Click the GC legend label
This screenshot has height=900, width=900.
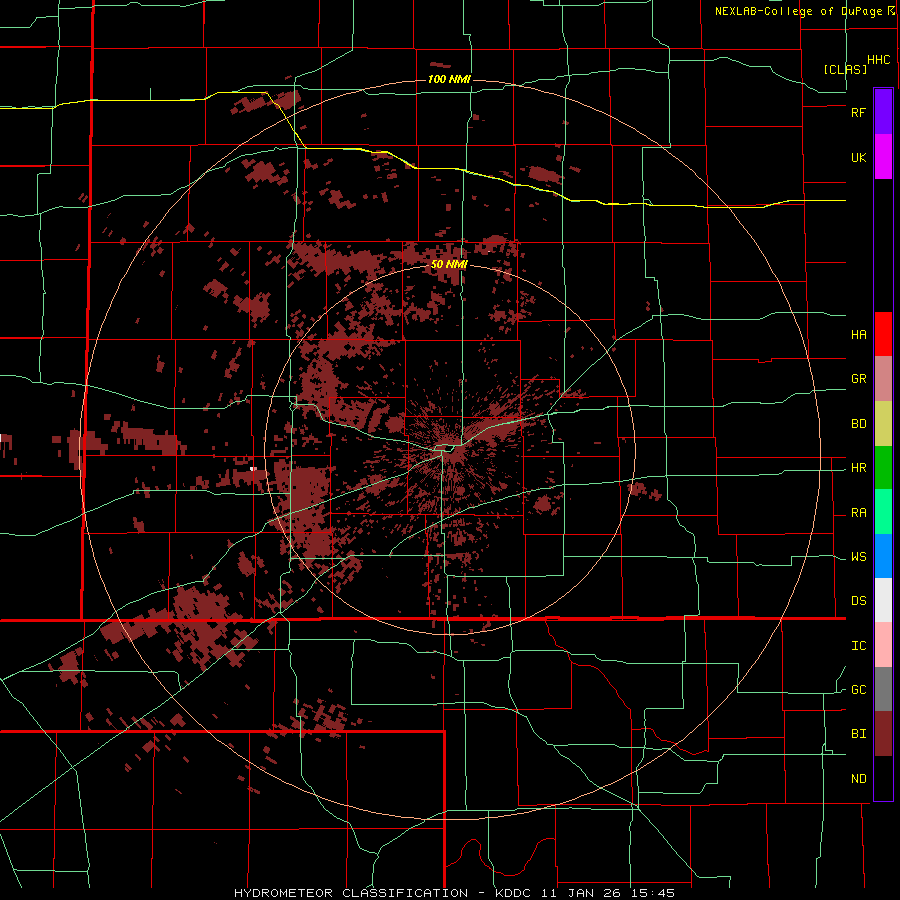point(858,690)
